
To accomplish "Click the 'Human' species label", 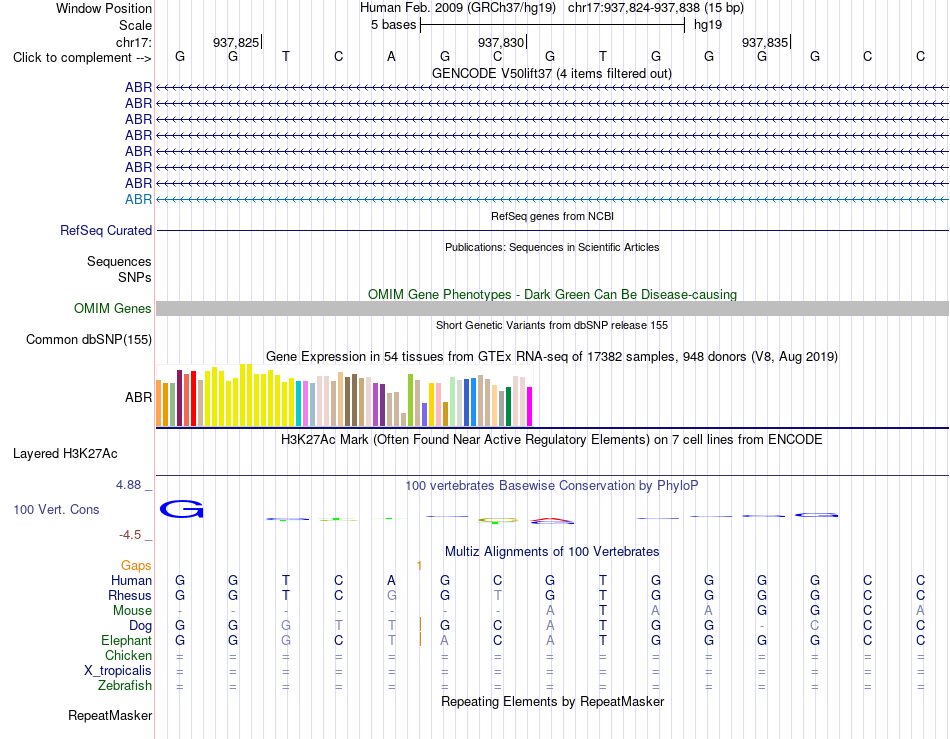I will click(131, 580).
